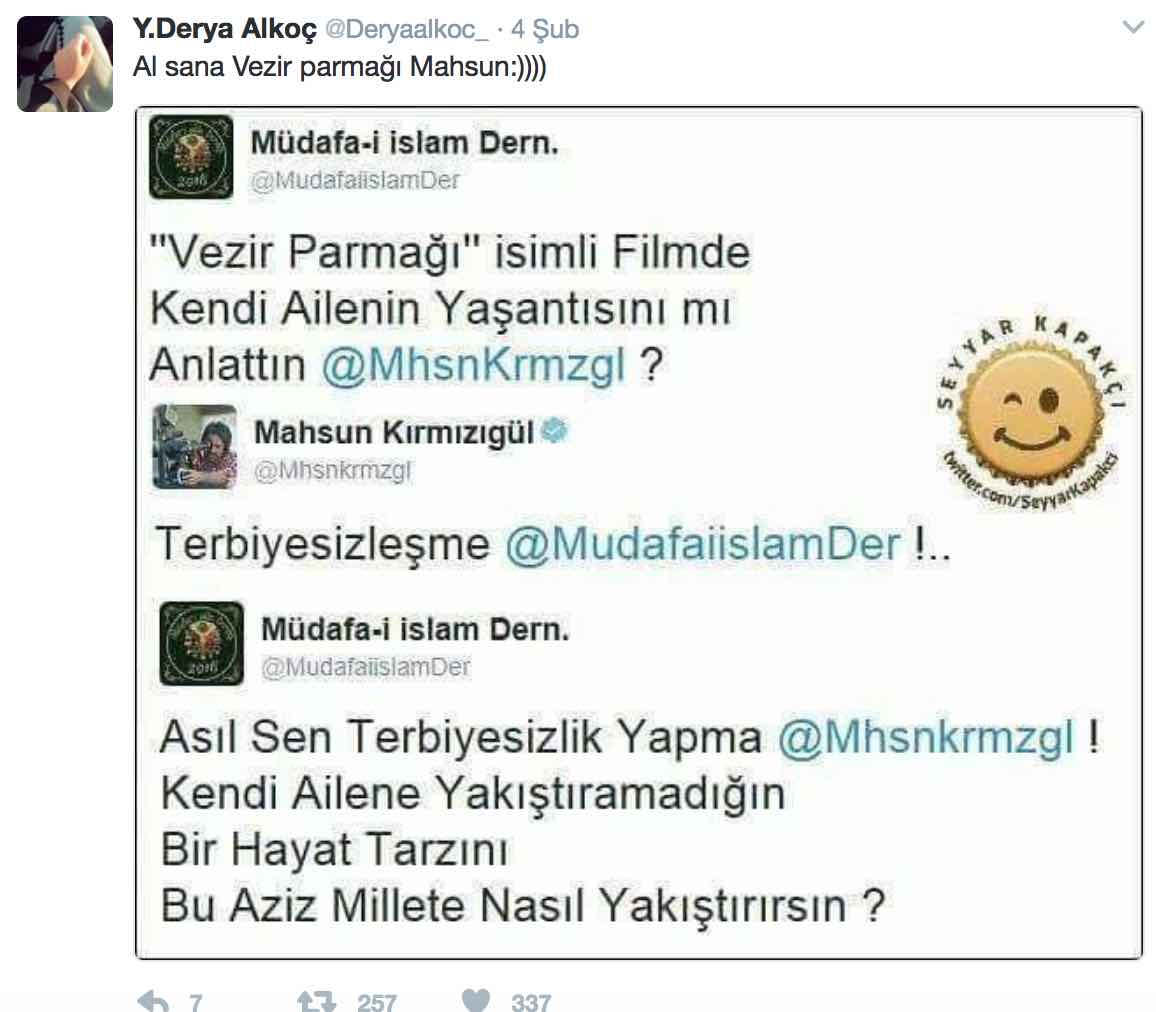The image size is (1156, 1012).
Task: Click the verified badge beside Mahsun Kırmızıgül
Action: point(554,430)
